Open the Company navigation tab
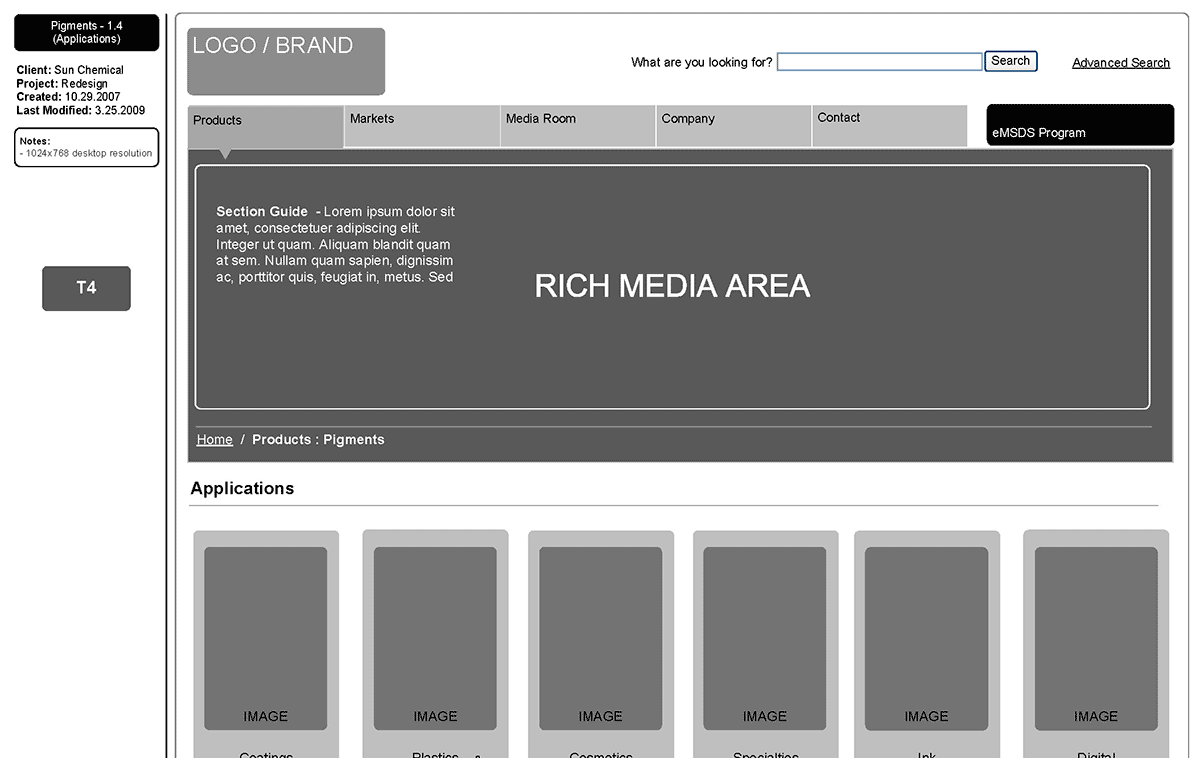The image size is (1200, 758). pyautogui.click(x=734, y=125)
